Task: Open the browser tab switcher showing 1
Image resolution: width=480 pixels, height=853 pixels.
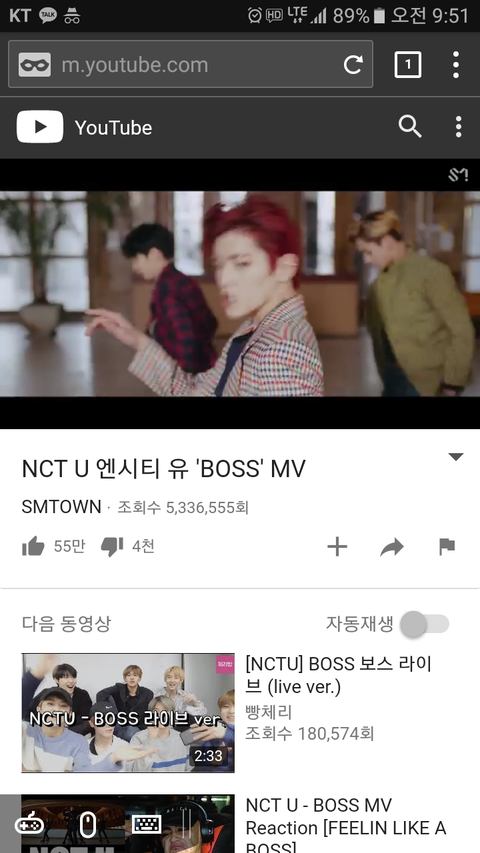Action: (x=408, y=65)
